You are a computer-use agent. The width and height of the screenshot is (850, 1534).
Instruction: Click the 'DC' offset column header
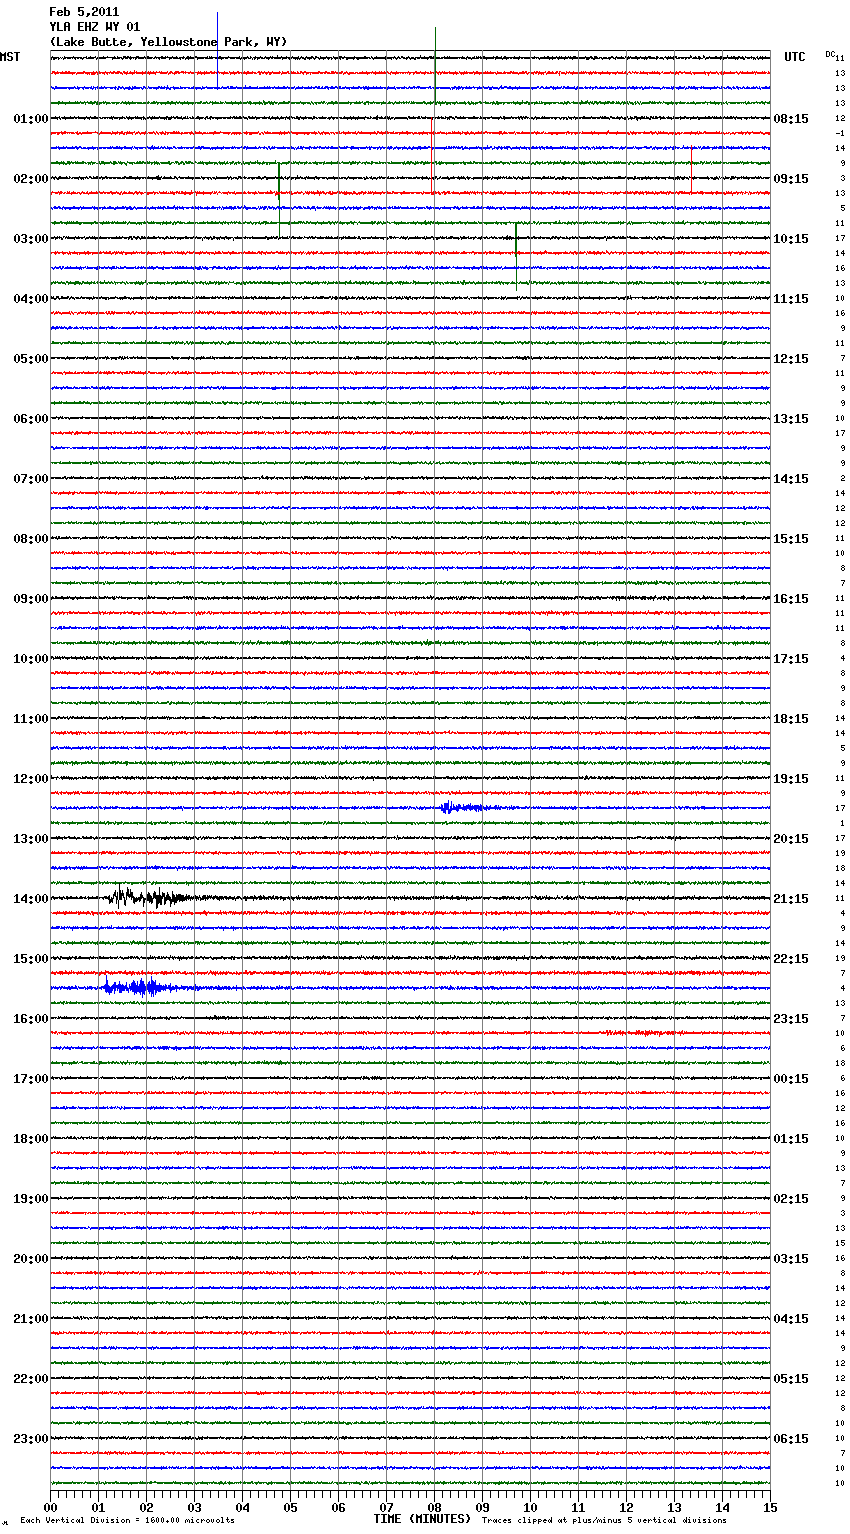830,54
